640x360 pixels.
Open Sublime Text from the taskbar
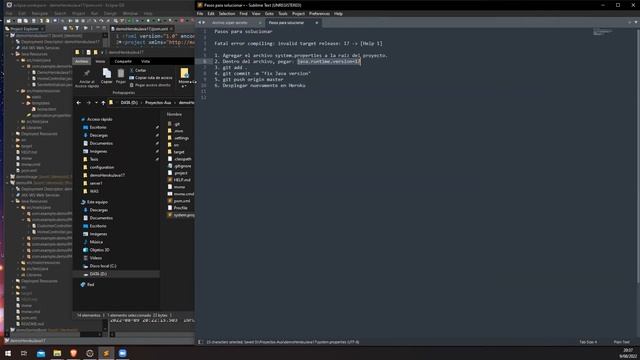[106, 353]
